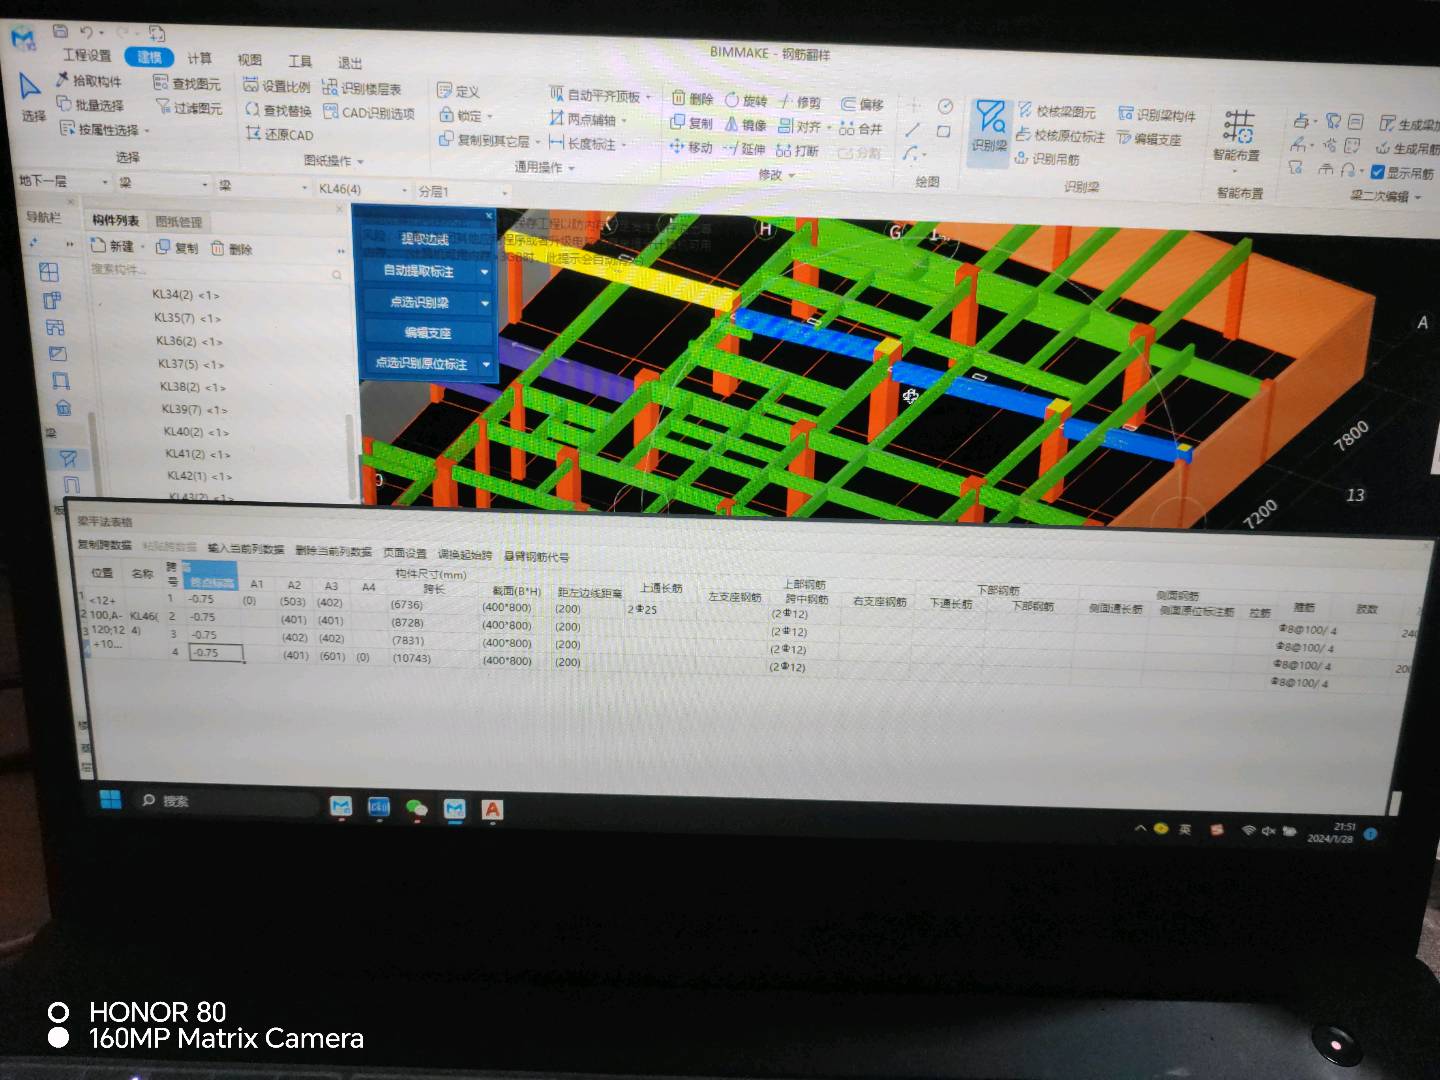Open WeChat from the taskbar
1440x1080 pixels.
click(416, 808)
